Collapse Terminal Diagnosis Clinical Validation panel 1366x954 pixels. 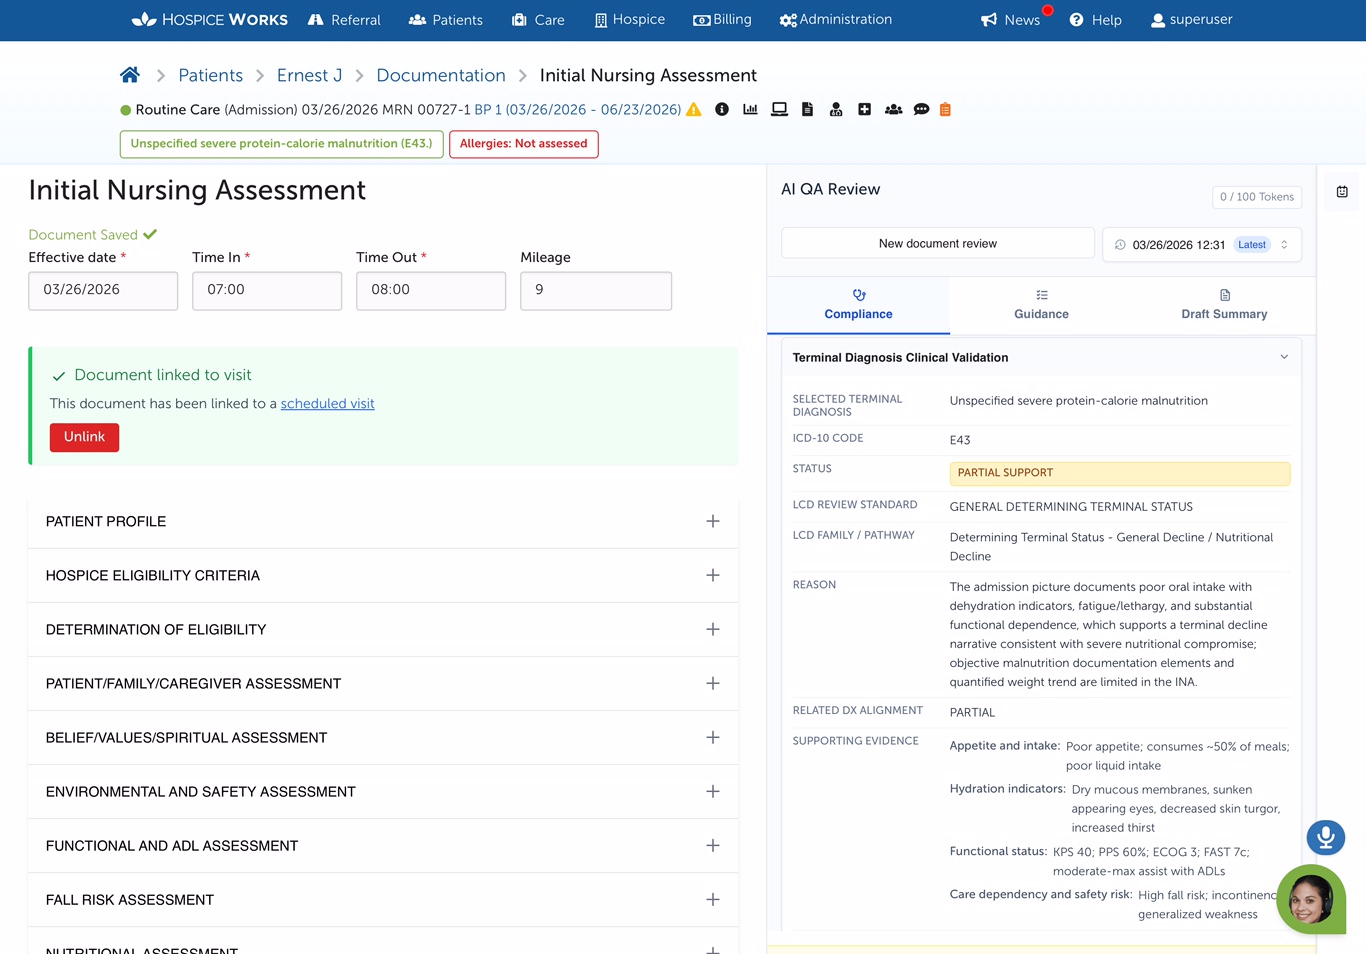(1284, 357)
